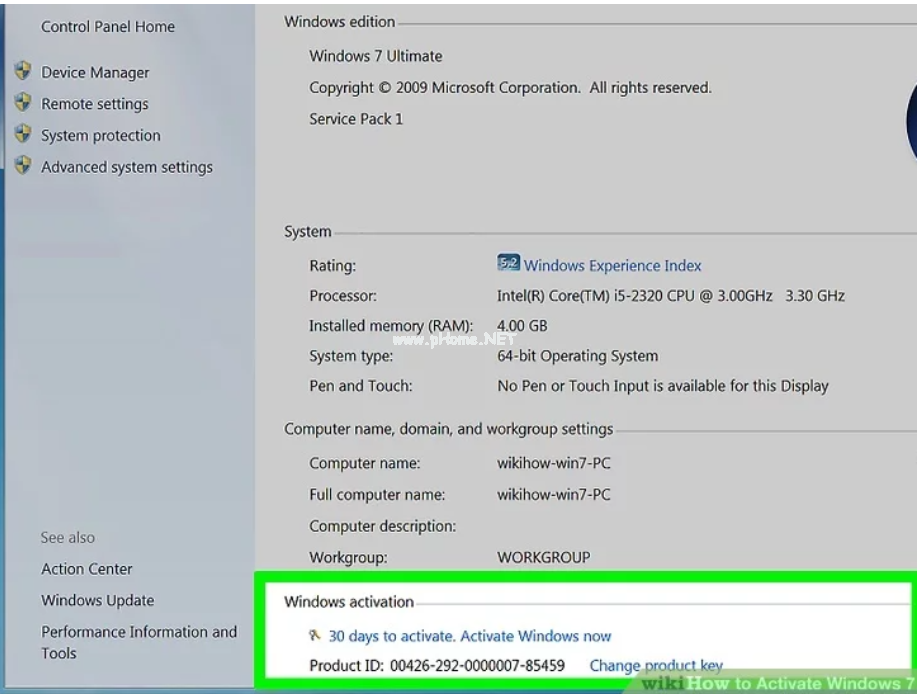918x695 pixels.
Task: Open Windows Update from See also
Action: coord(97,601)
